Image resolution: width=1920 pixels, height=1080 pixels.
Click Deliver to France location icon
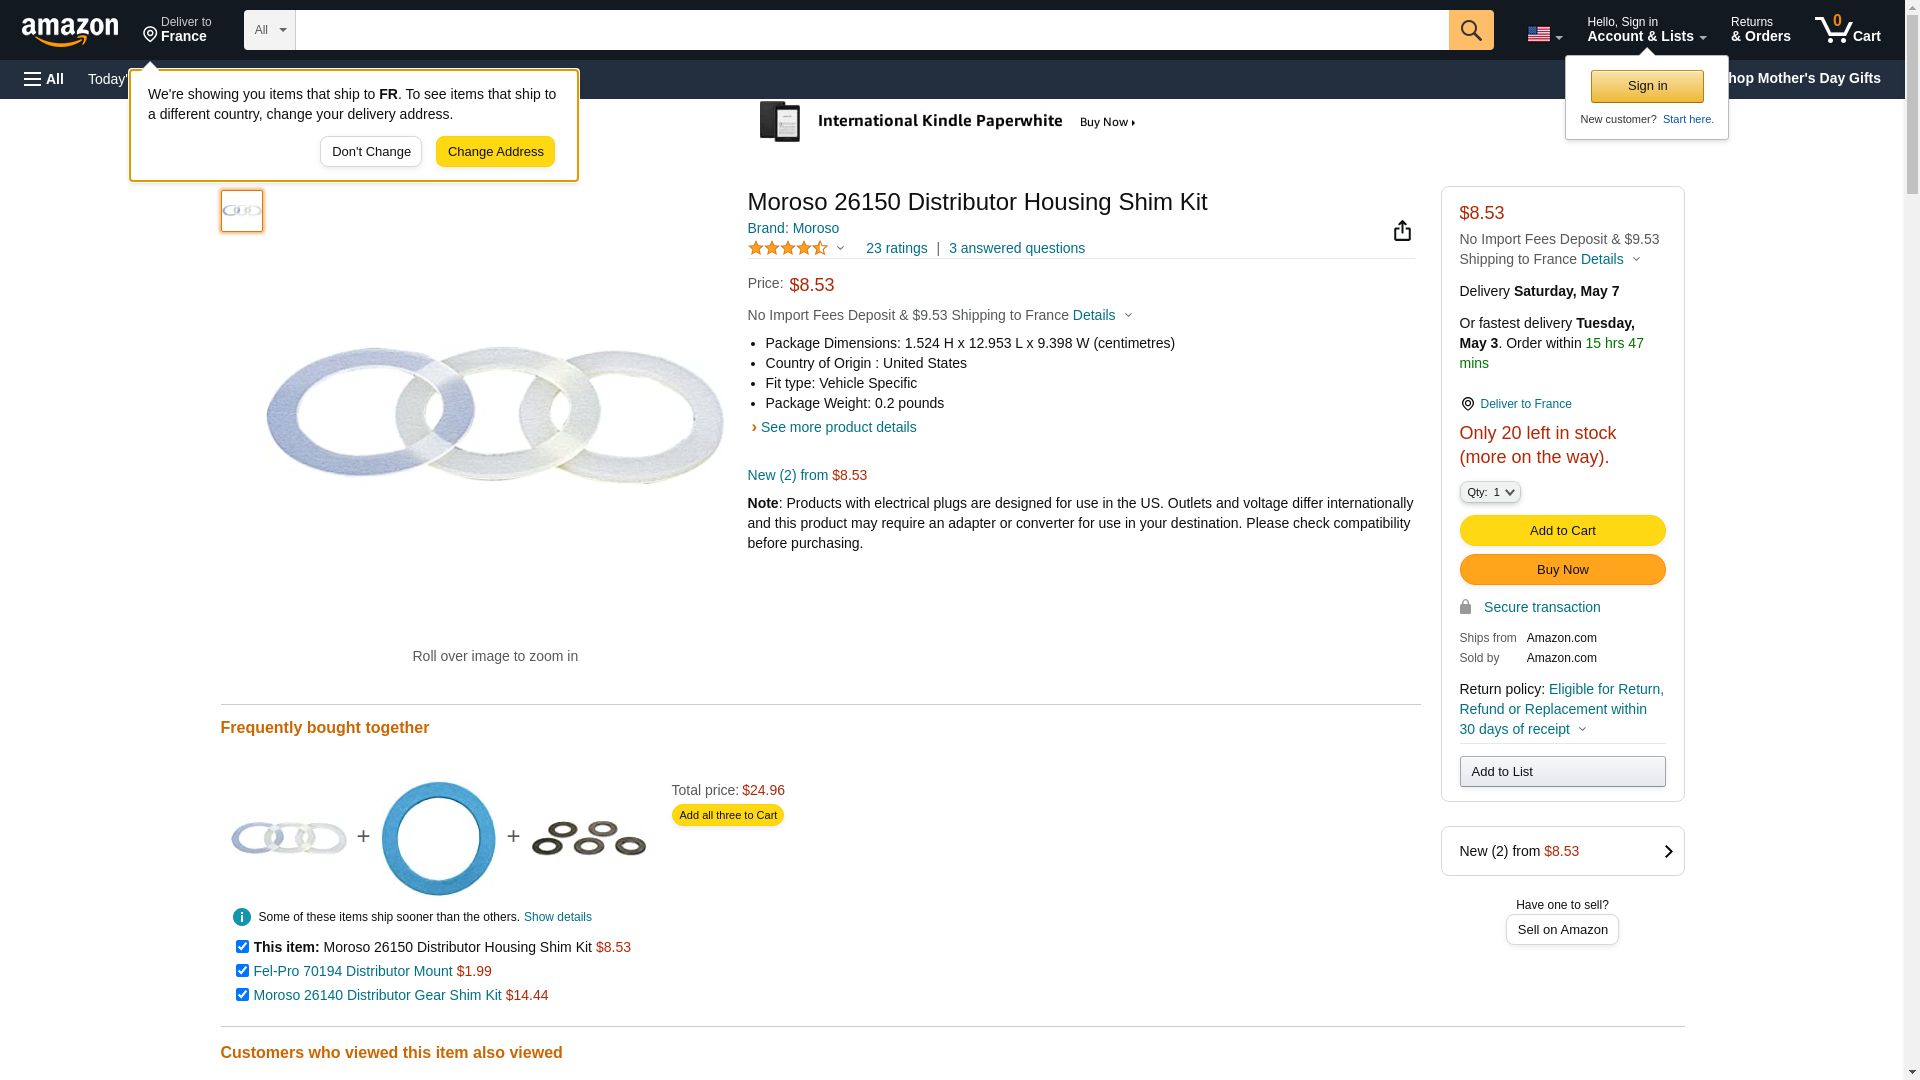(x=1467, y=404)
